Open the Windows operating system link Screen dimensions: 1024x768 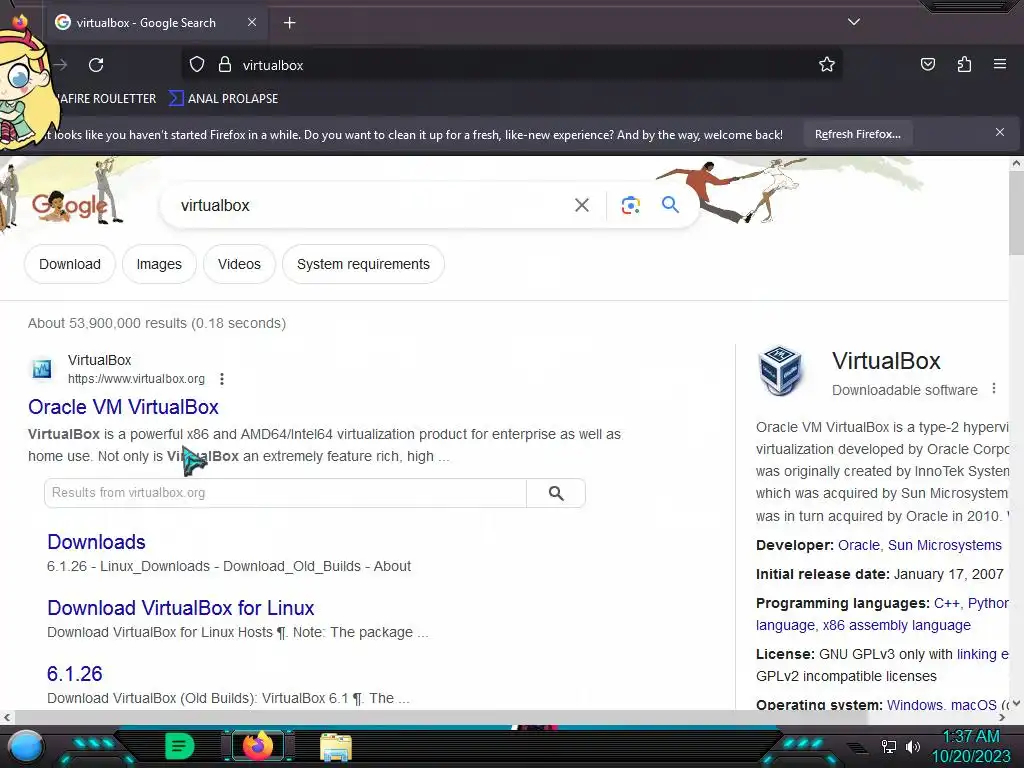point(914,705)
